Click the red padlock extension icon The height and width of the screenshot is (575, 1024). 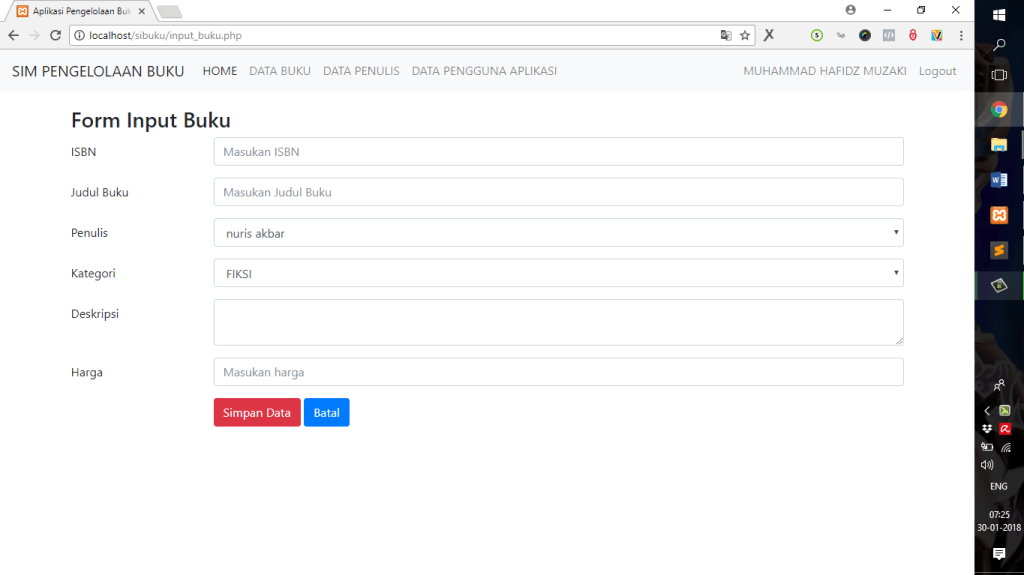tap(913, 35)
